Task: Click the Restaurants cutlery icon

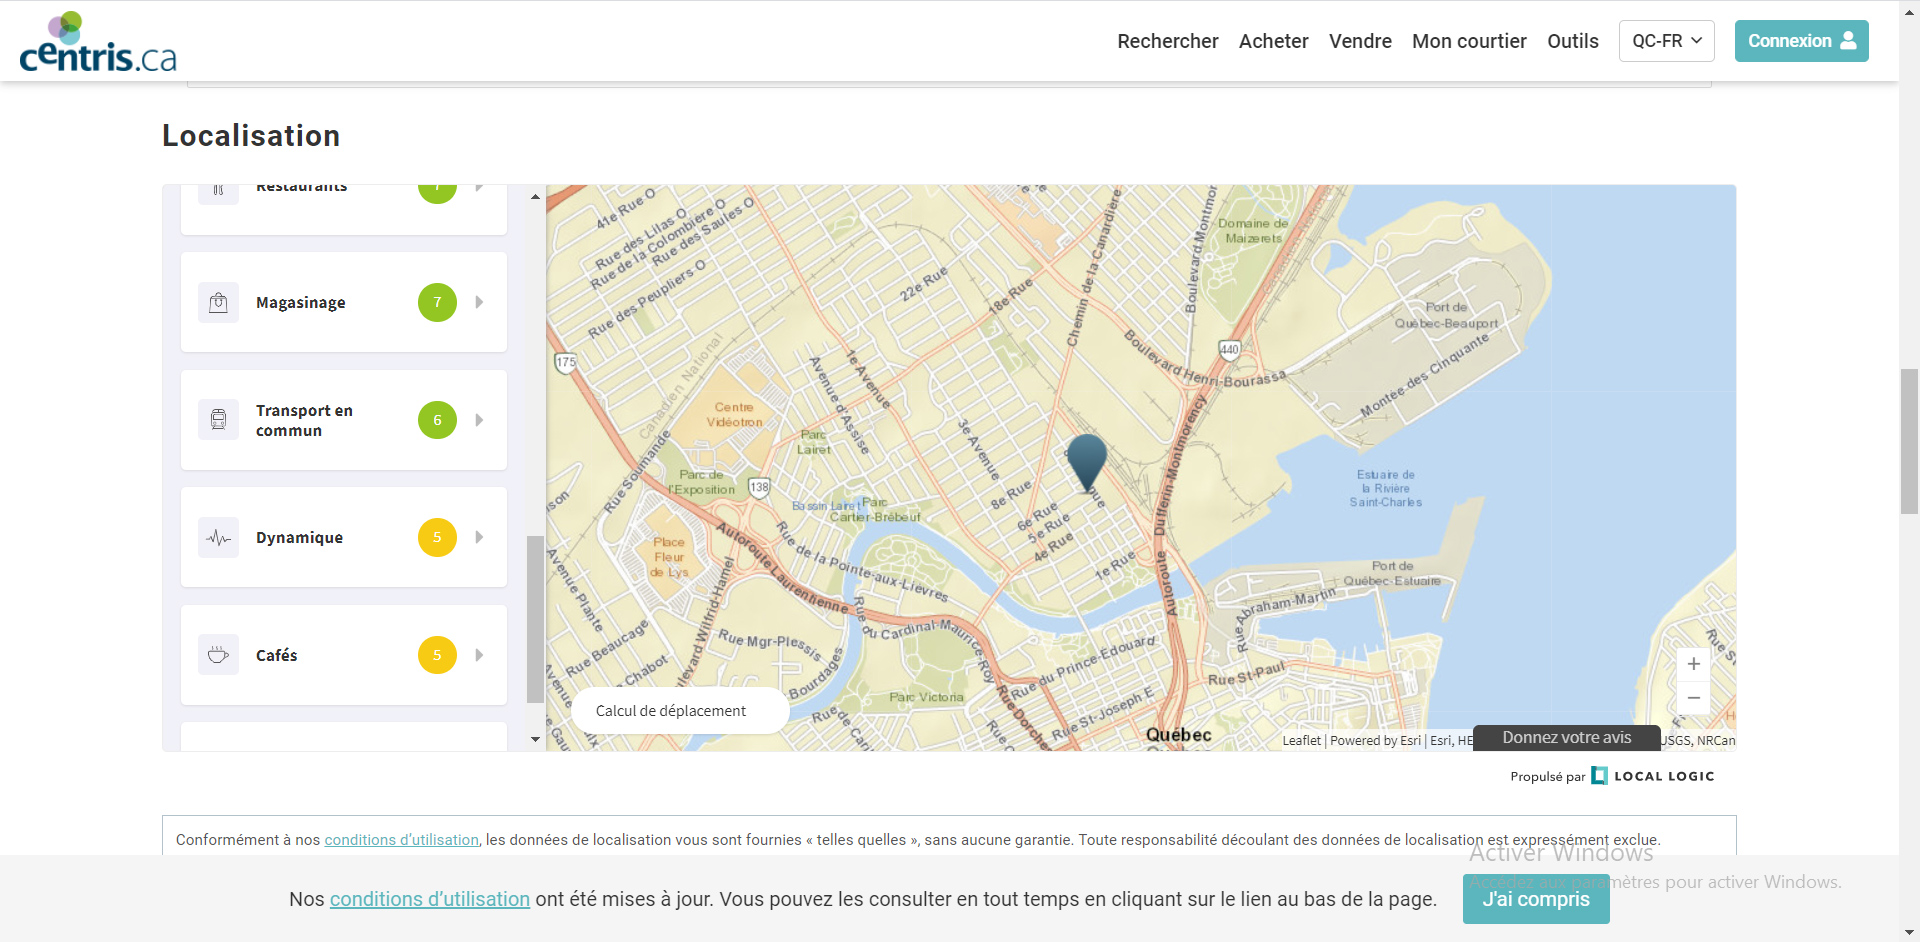Action: coord(218,190)
